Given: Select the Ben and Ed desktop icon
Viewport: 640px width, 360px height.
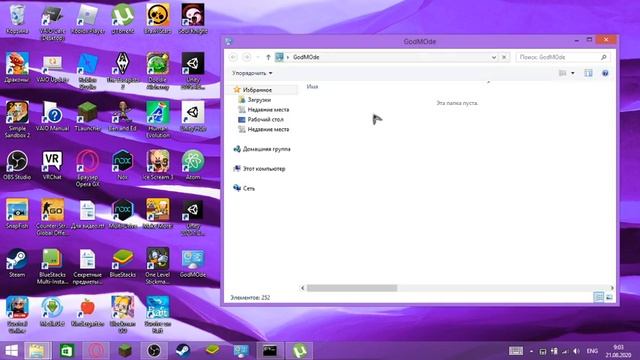Looking at the screenshot, I should click(123, 117).
